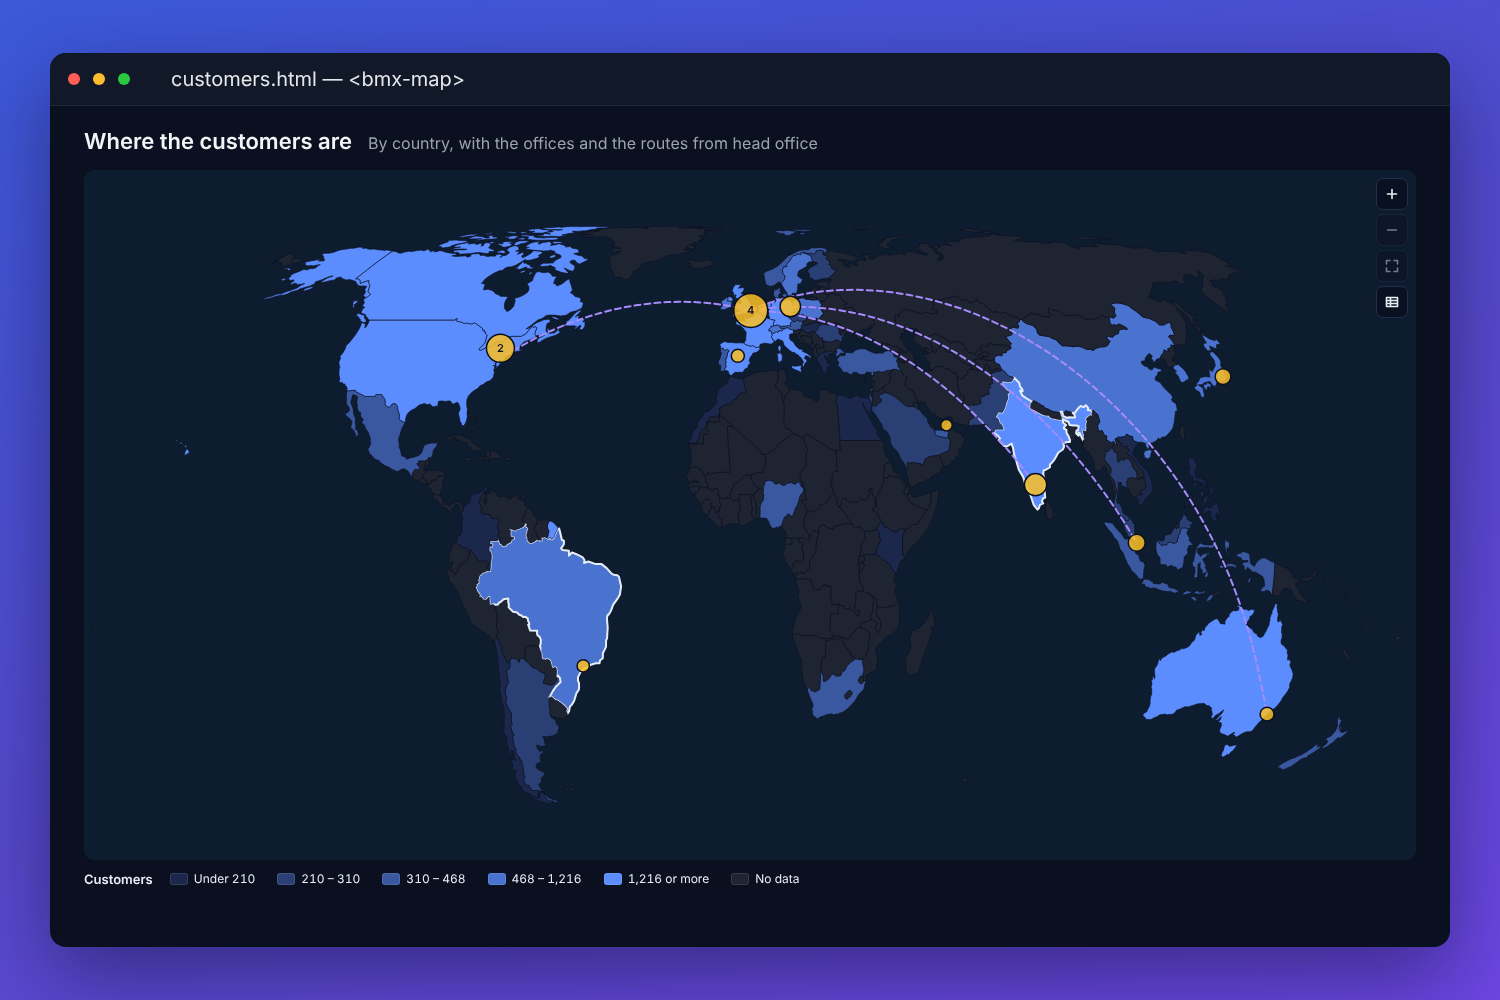Select the office marker on Brazil's coast

583,666
